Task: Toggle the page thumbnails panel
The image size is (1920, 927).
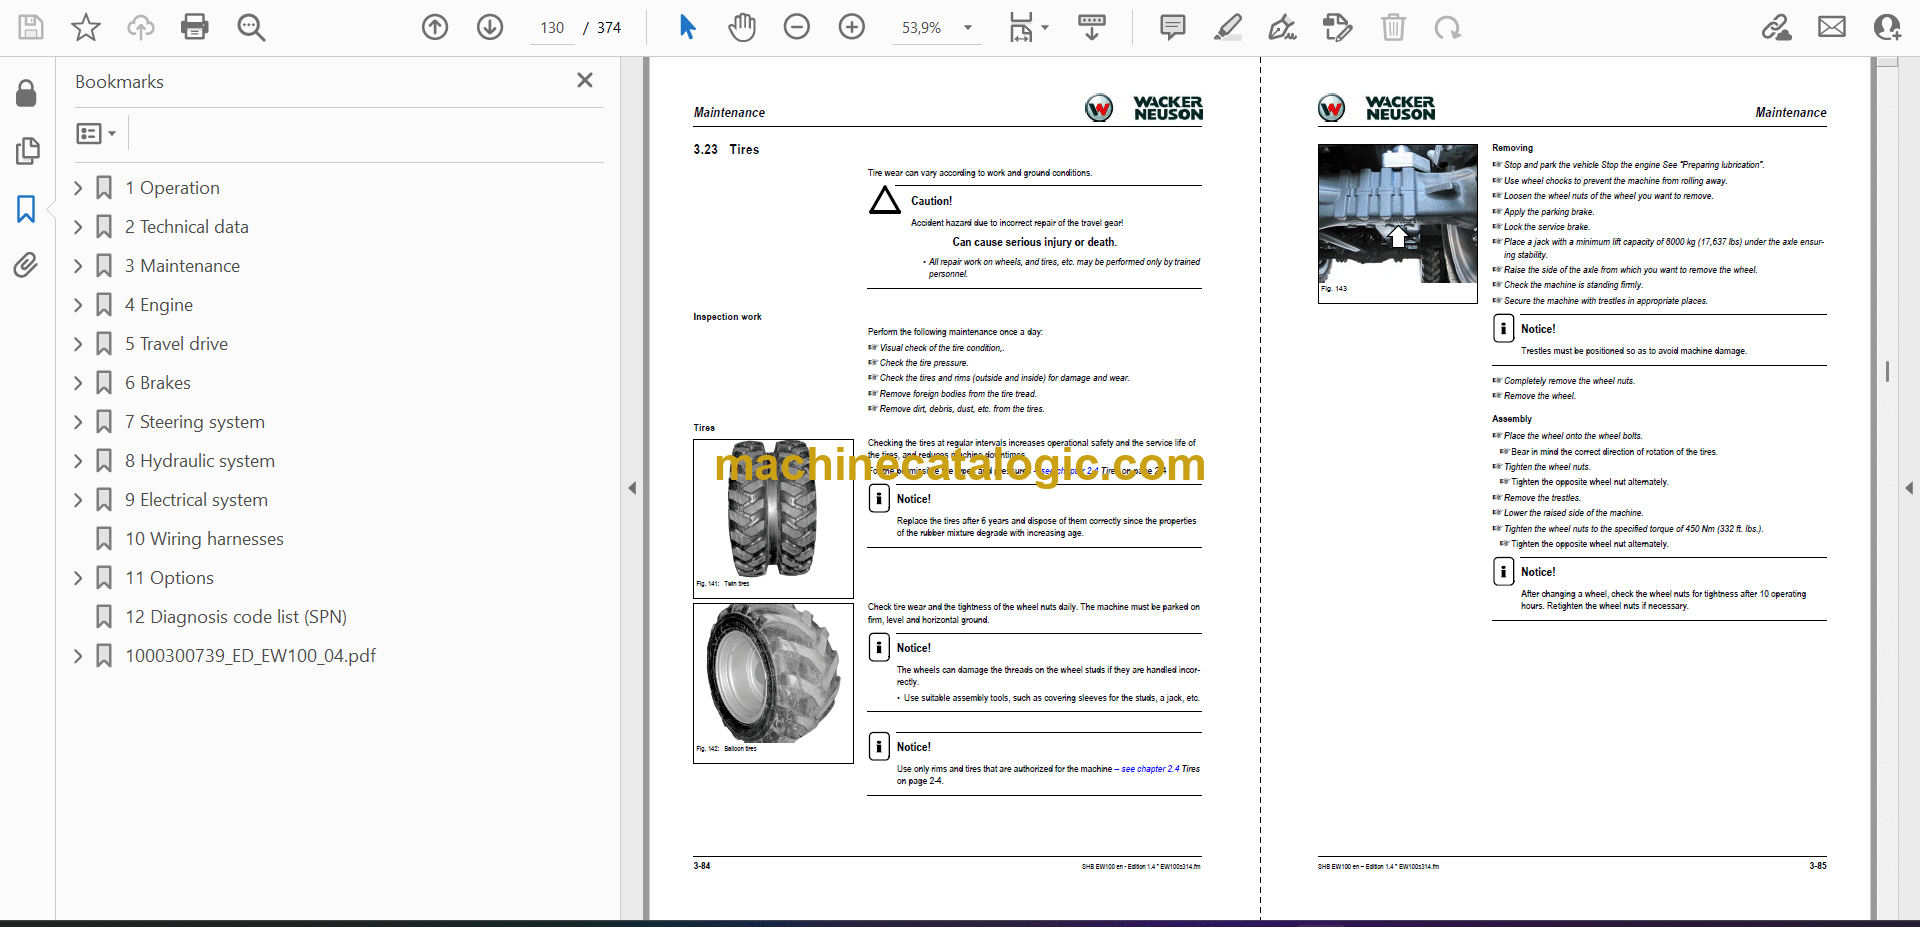Action: tap(27, 151)
